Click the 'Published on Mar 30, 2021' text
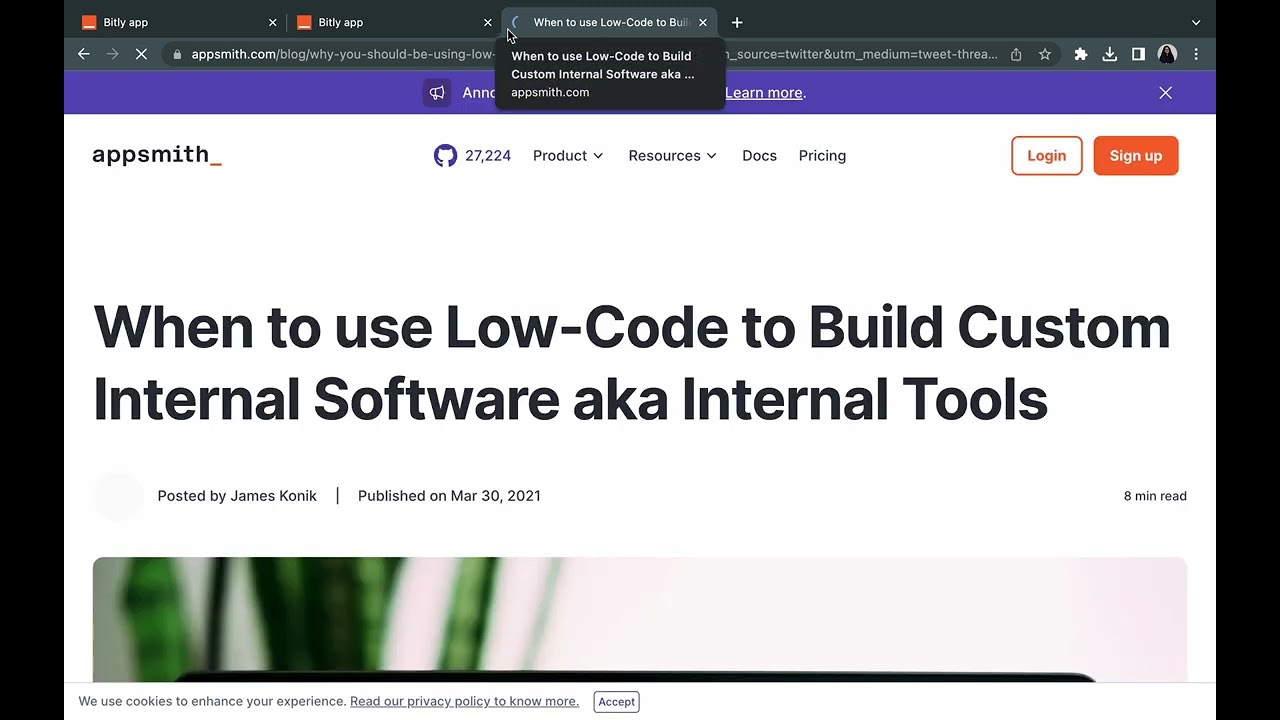 click(x=449, y=496)
